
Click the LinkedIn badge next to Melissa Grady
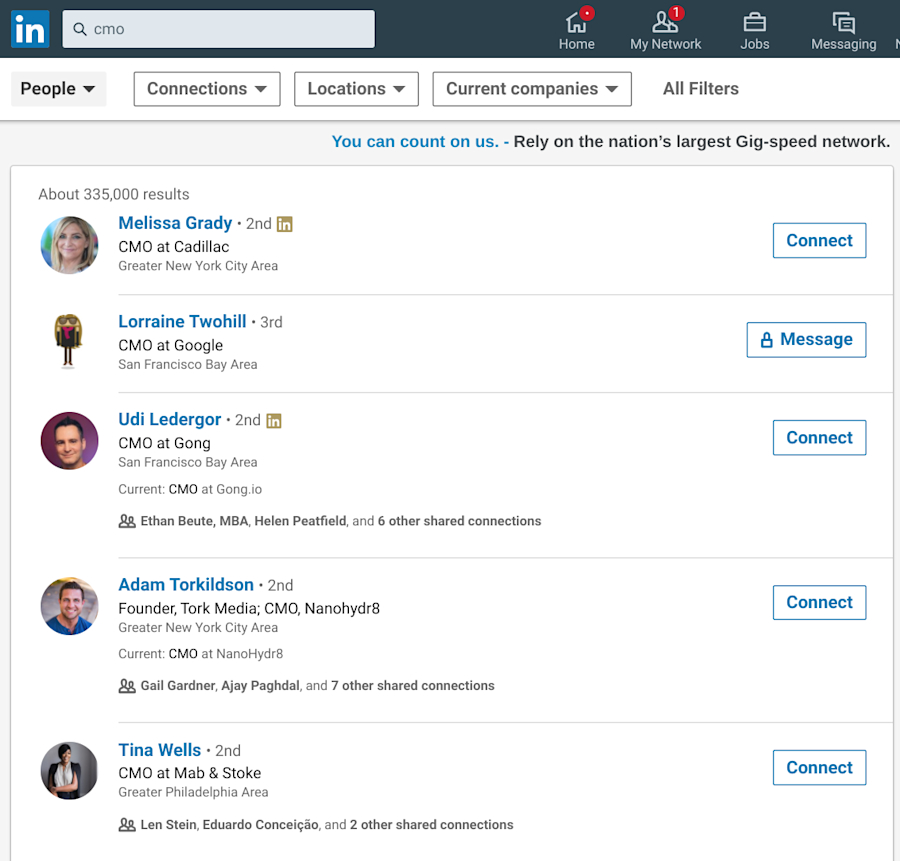pyautogui.click(x=284, y=223)
